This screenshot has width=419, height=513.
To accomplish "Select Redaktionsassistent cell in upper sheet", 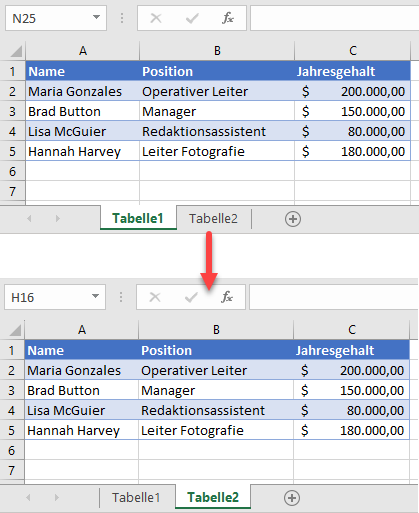I will 217,131.
